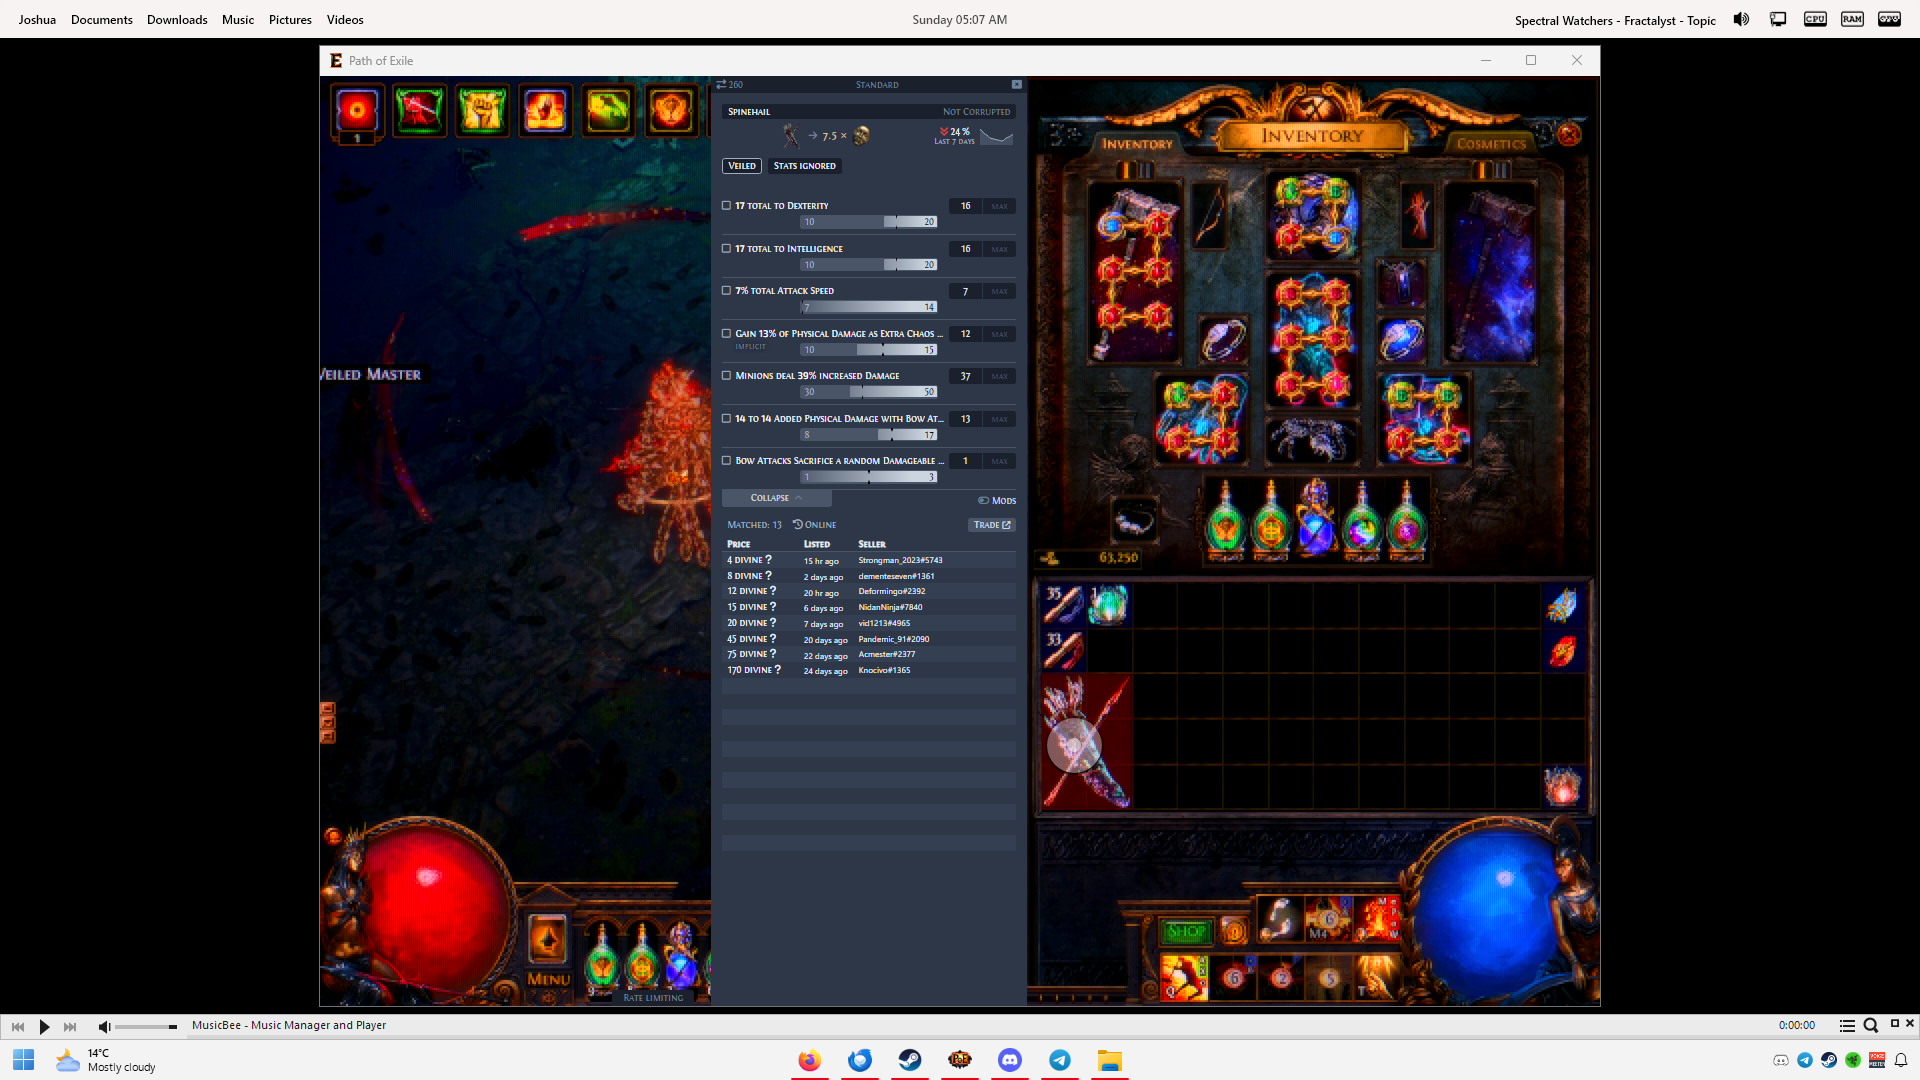Open the Downloads menu in top bar
1920x1080 pixels.
[x=177, y=20]
